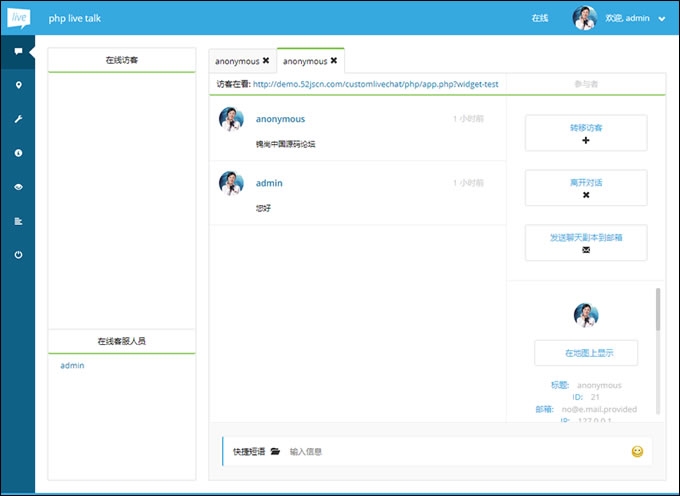This screenshot has width=680, height=496.
Task: Close the first anonymous chat tab
Action: point(266,61)
